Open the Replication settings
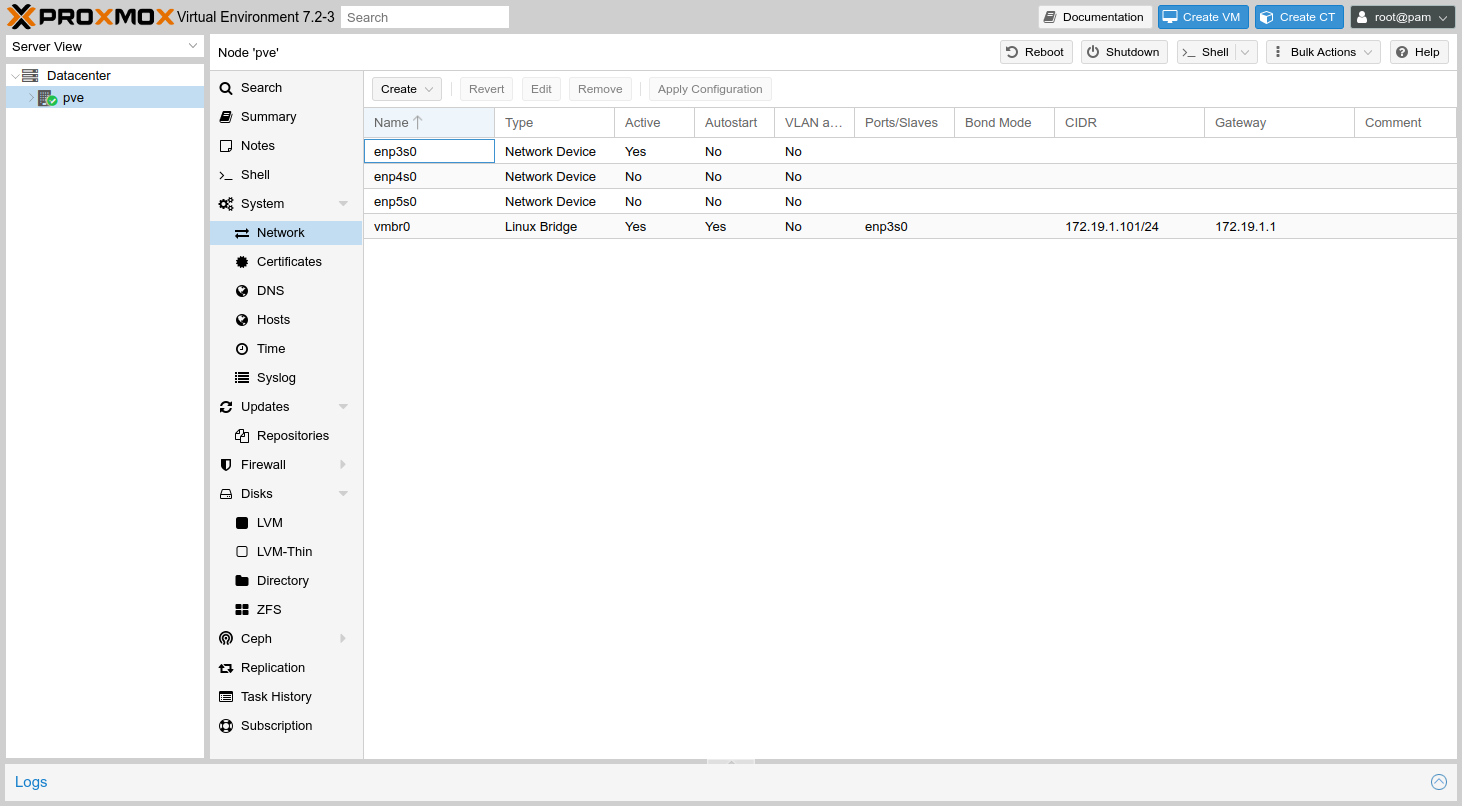 click(272, 668)
